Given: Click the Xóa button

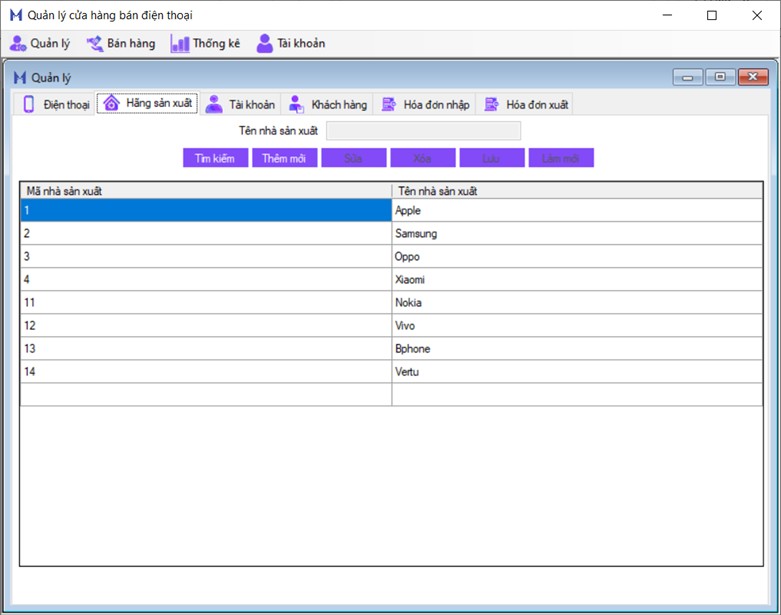Looking at the screenshot, I should tap(423, 158).
